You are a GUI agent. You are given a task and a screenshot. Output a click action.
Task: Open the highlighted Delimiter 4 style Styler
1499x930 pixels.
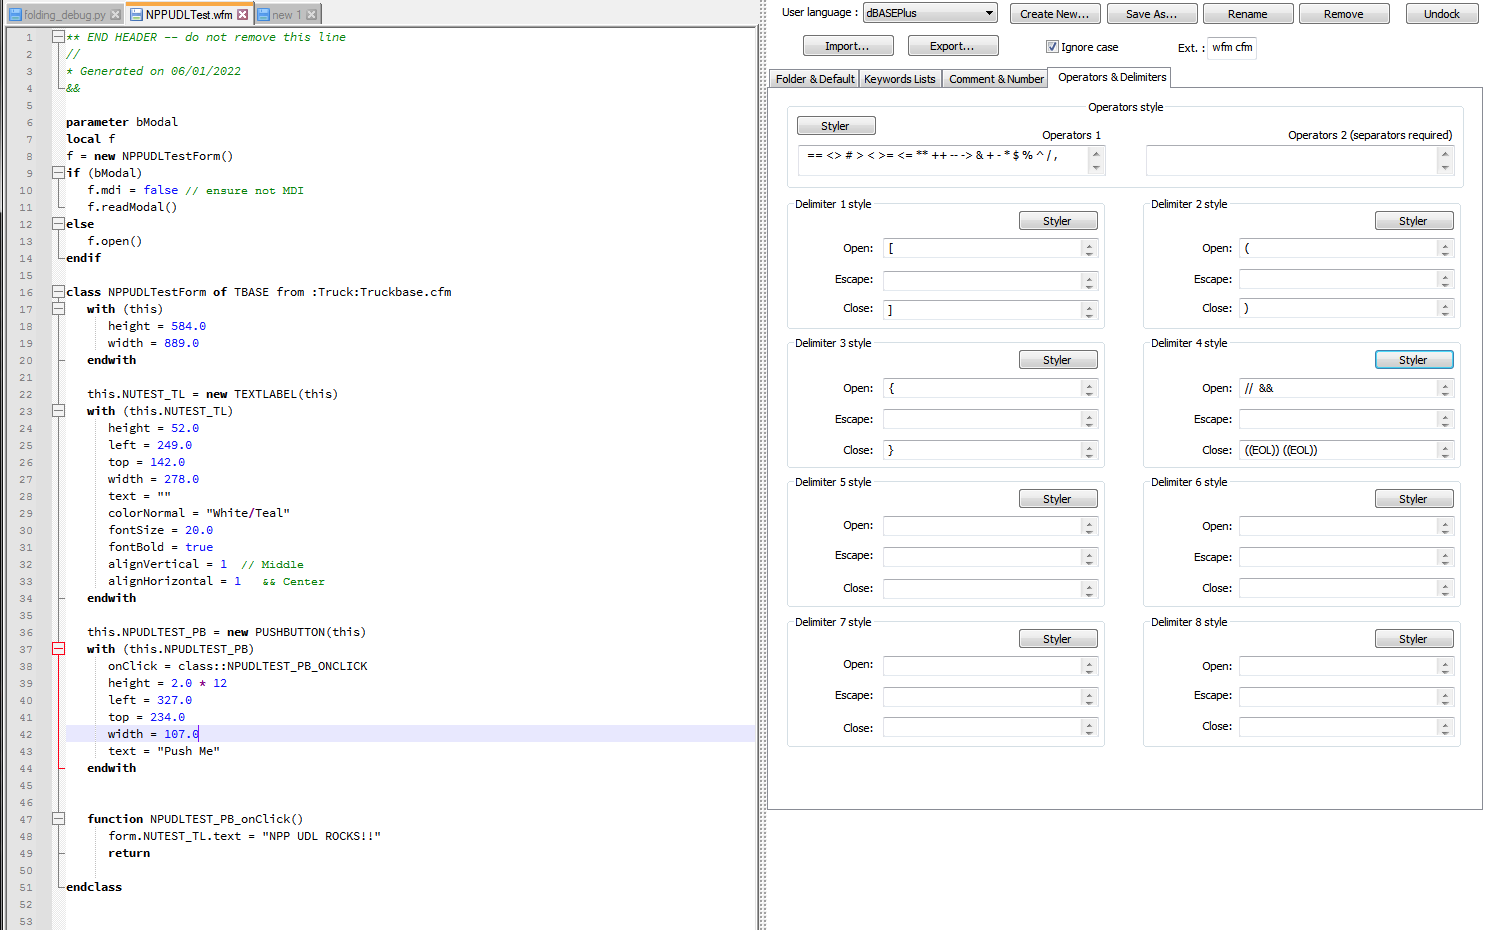1414,360
